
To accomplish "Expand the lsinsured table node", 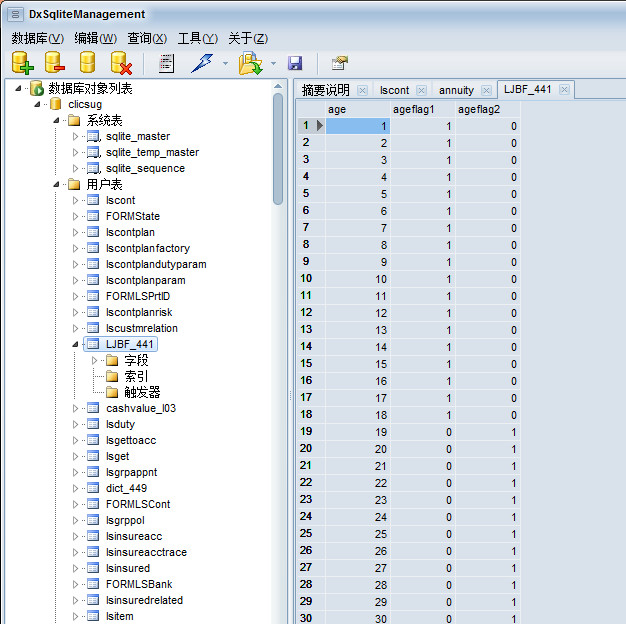I will click(x=75, y=568).
